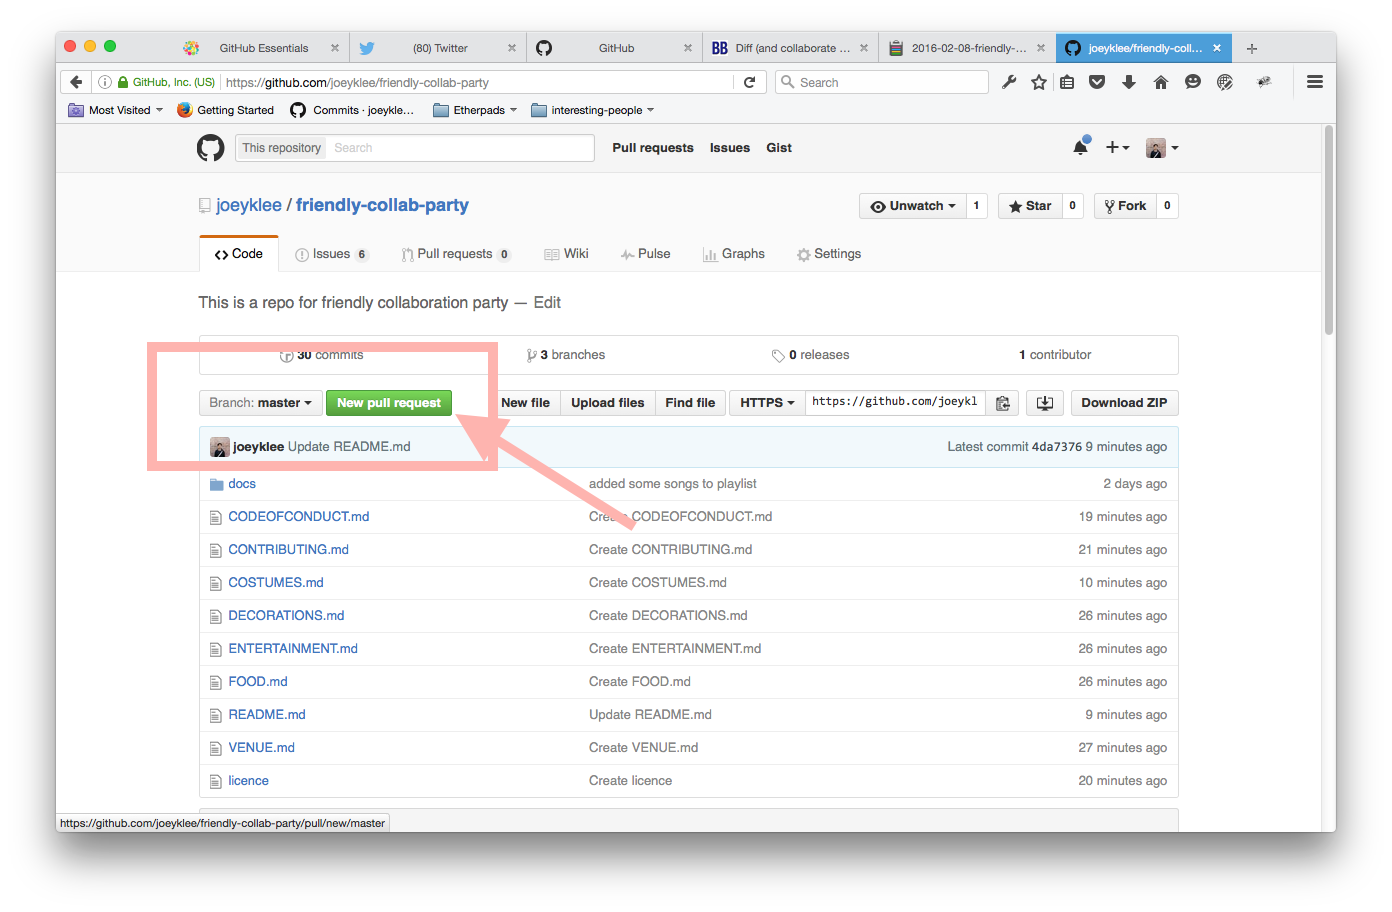Open the notifications bell
The width and height of the screenshot is (1392, 912).
pyautogui.click(x=1080, y=148)
